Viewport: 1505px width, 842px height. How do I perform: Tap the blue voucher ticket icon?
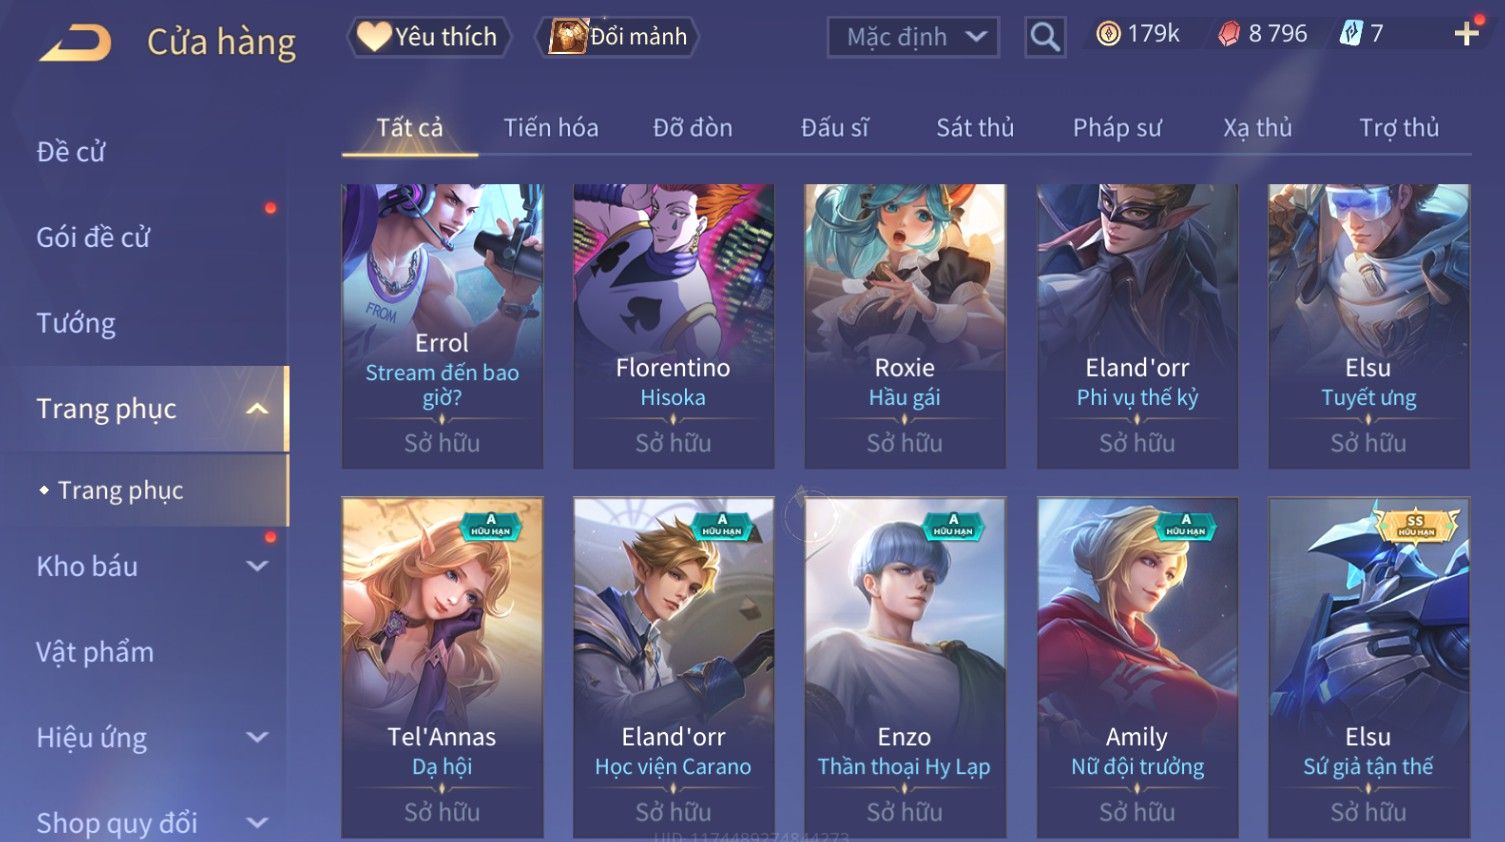[1351, 33]
